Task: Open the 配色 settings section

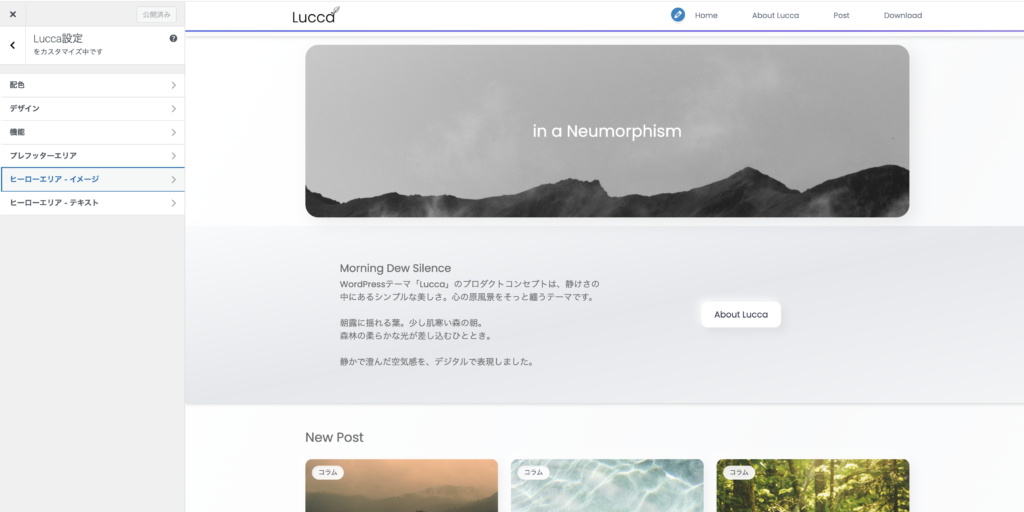Action: [92, 85]
